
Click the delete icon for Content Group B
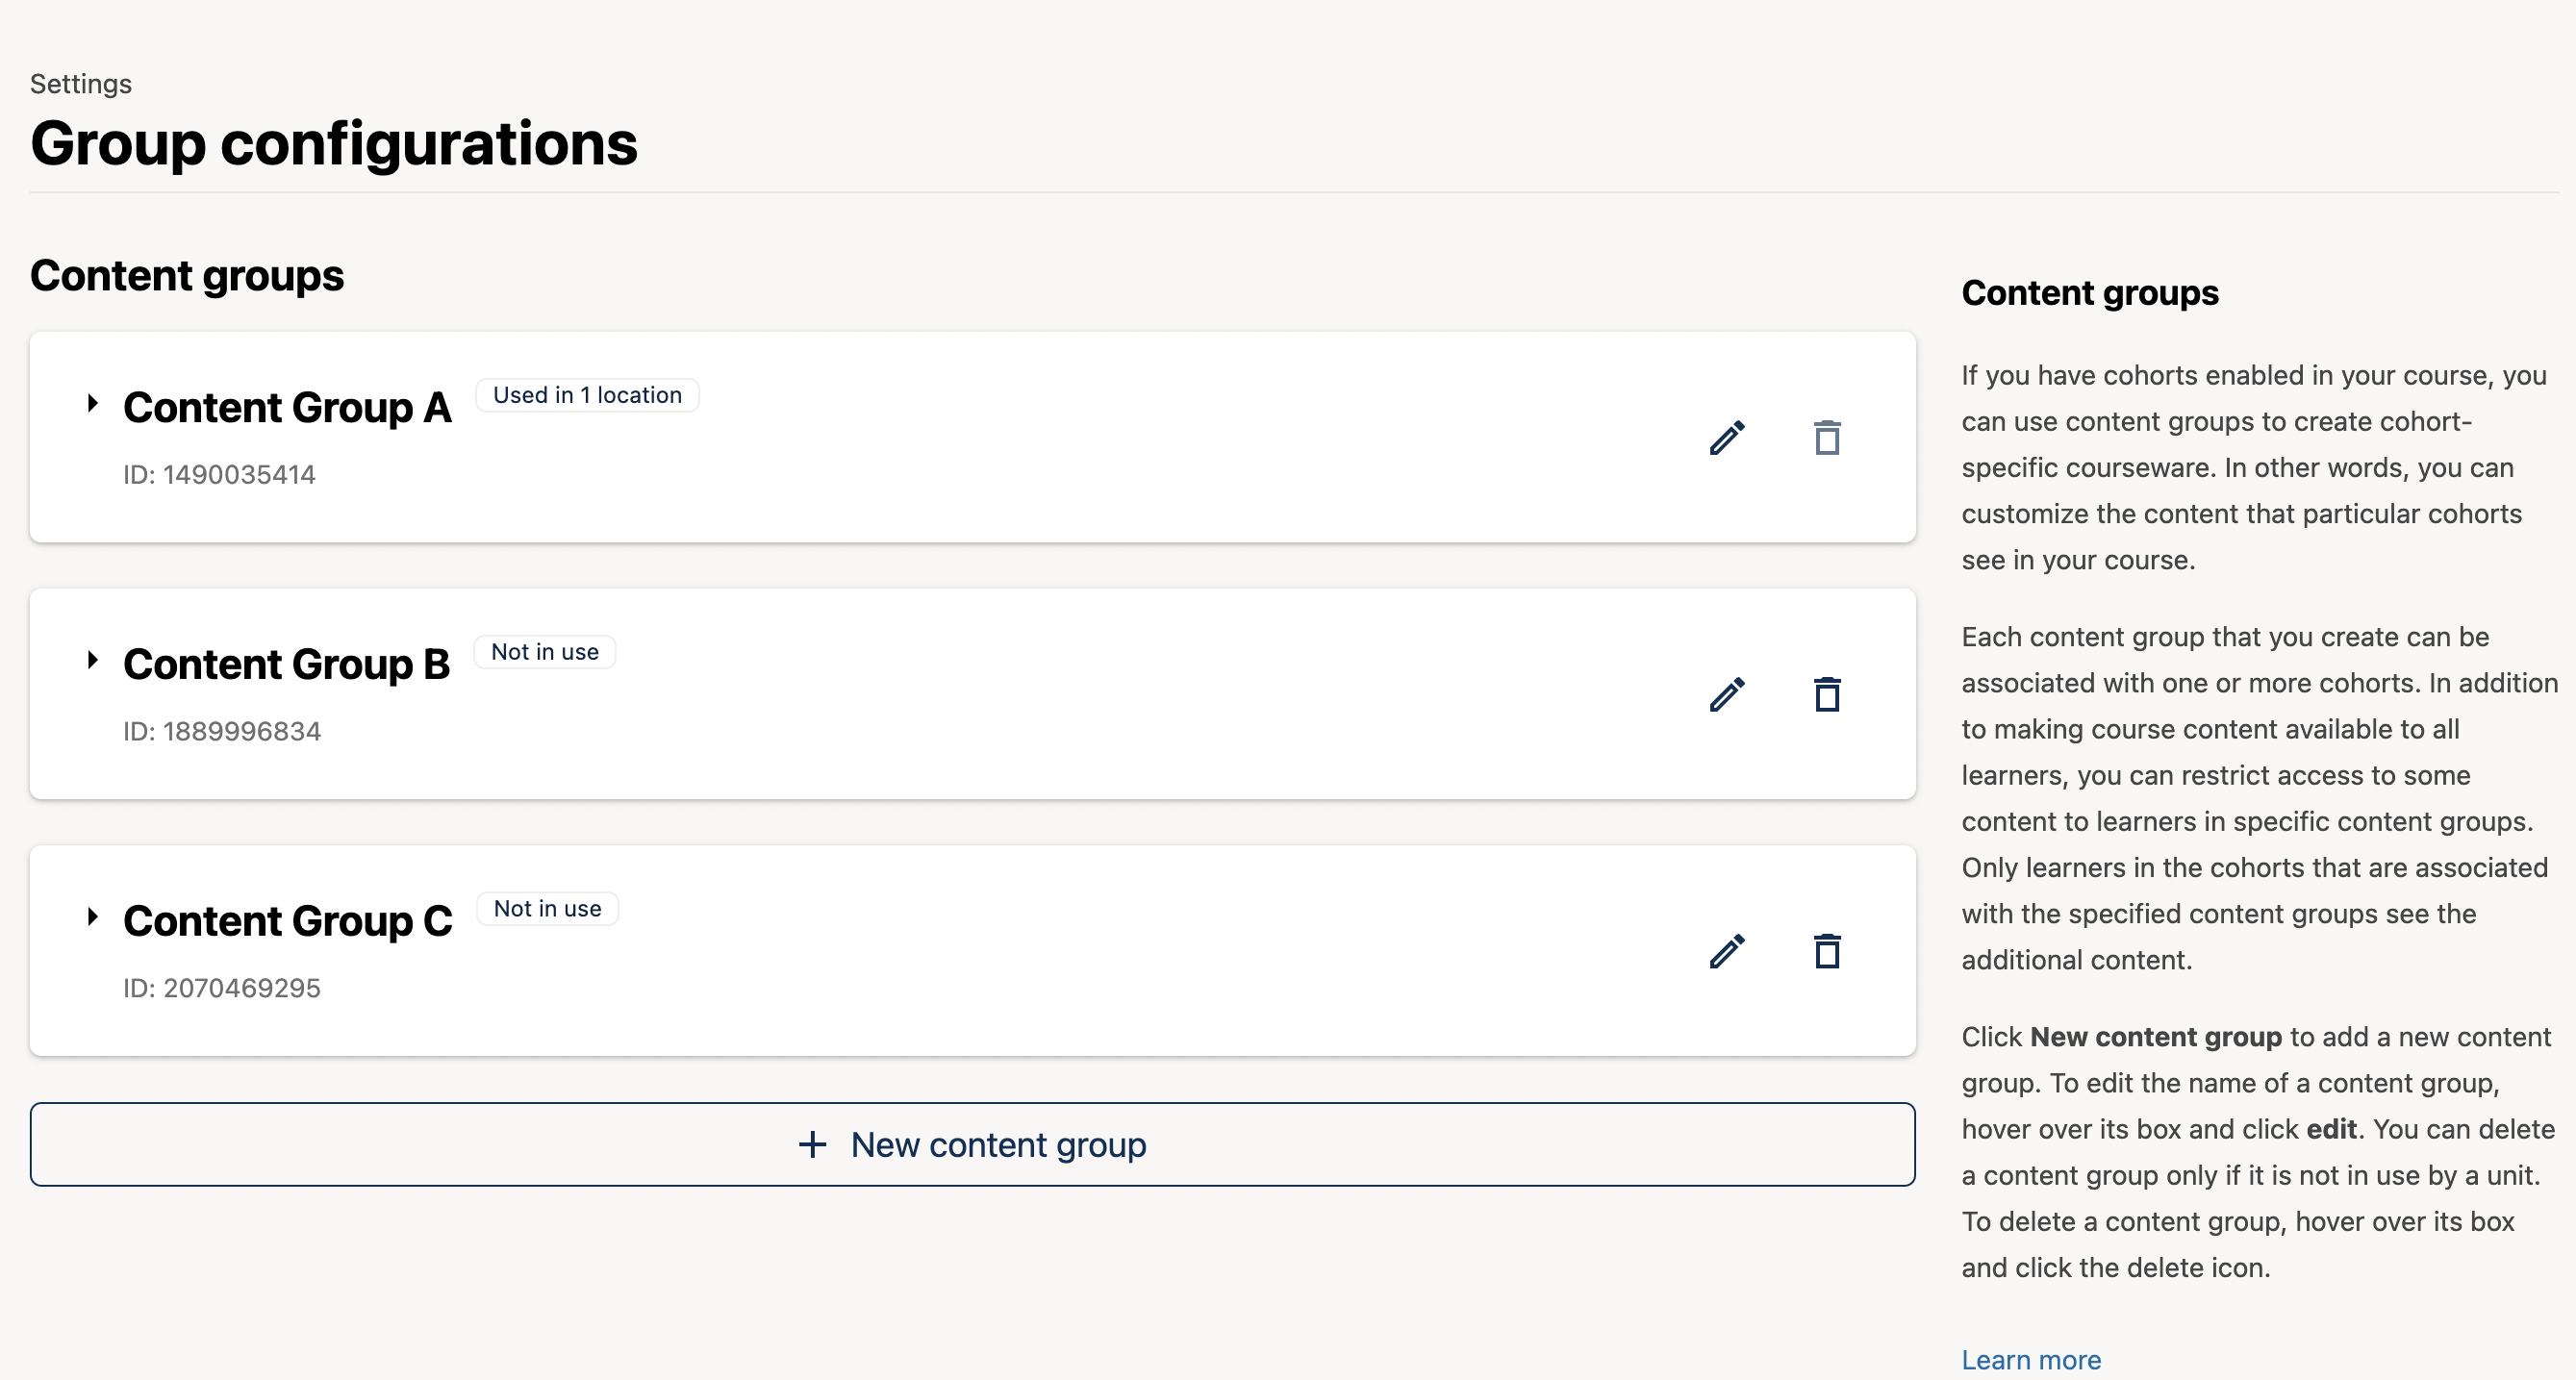[1828, 693]
